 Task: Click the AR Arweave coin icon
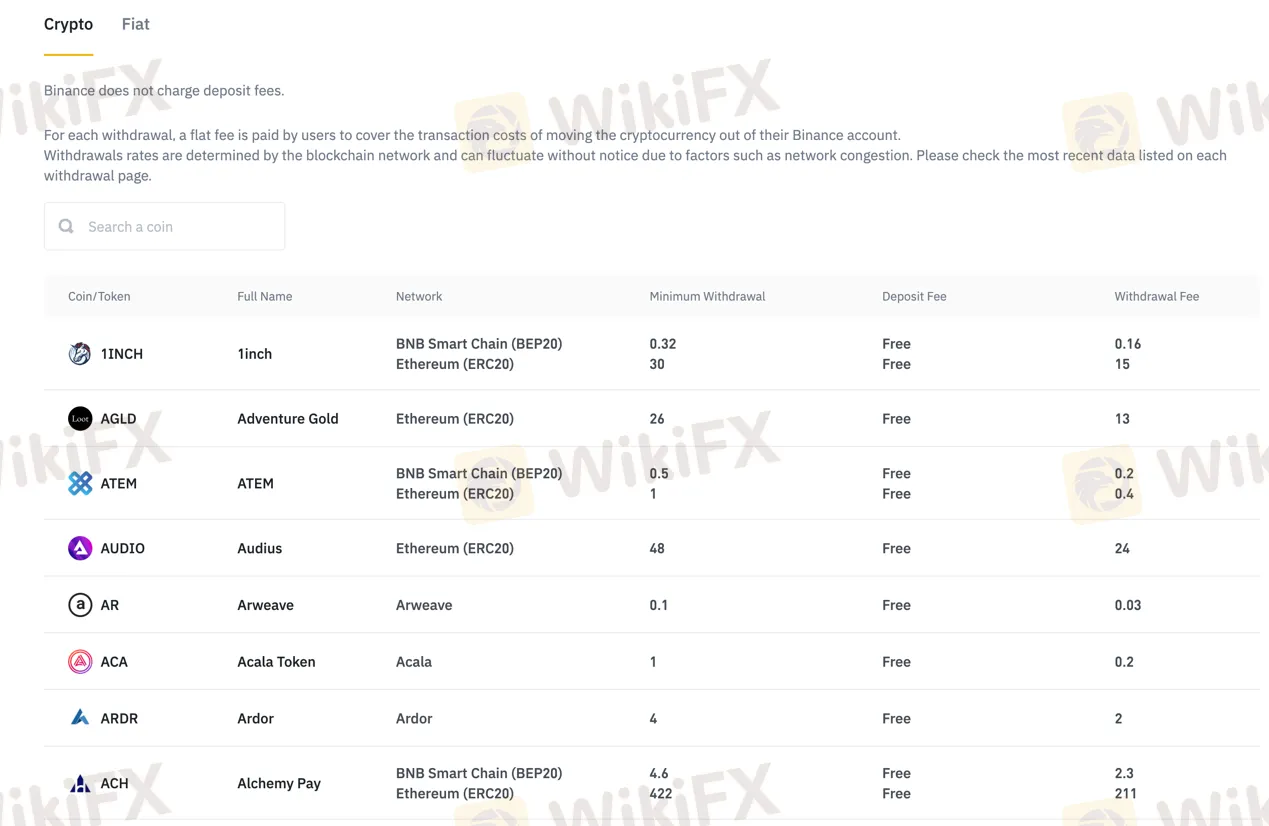(79, 604)
